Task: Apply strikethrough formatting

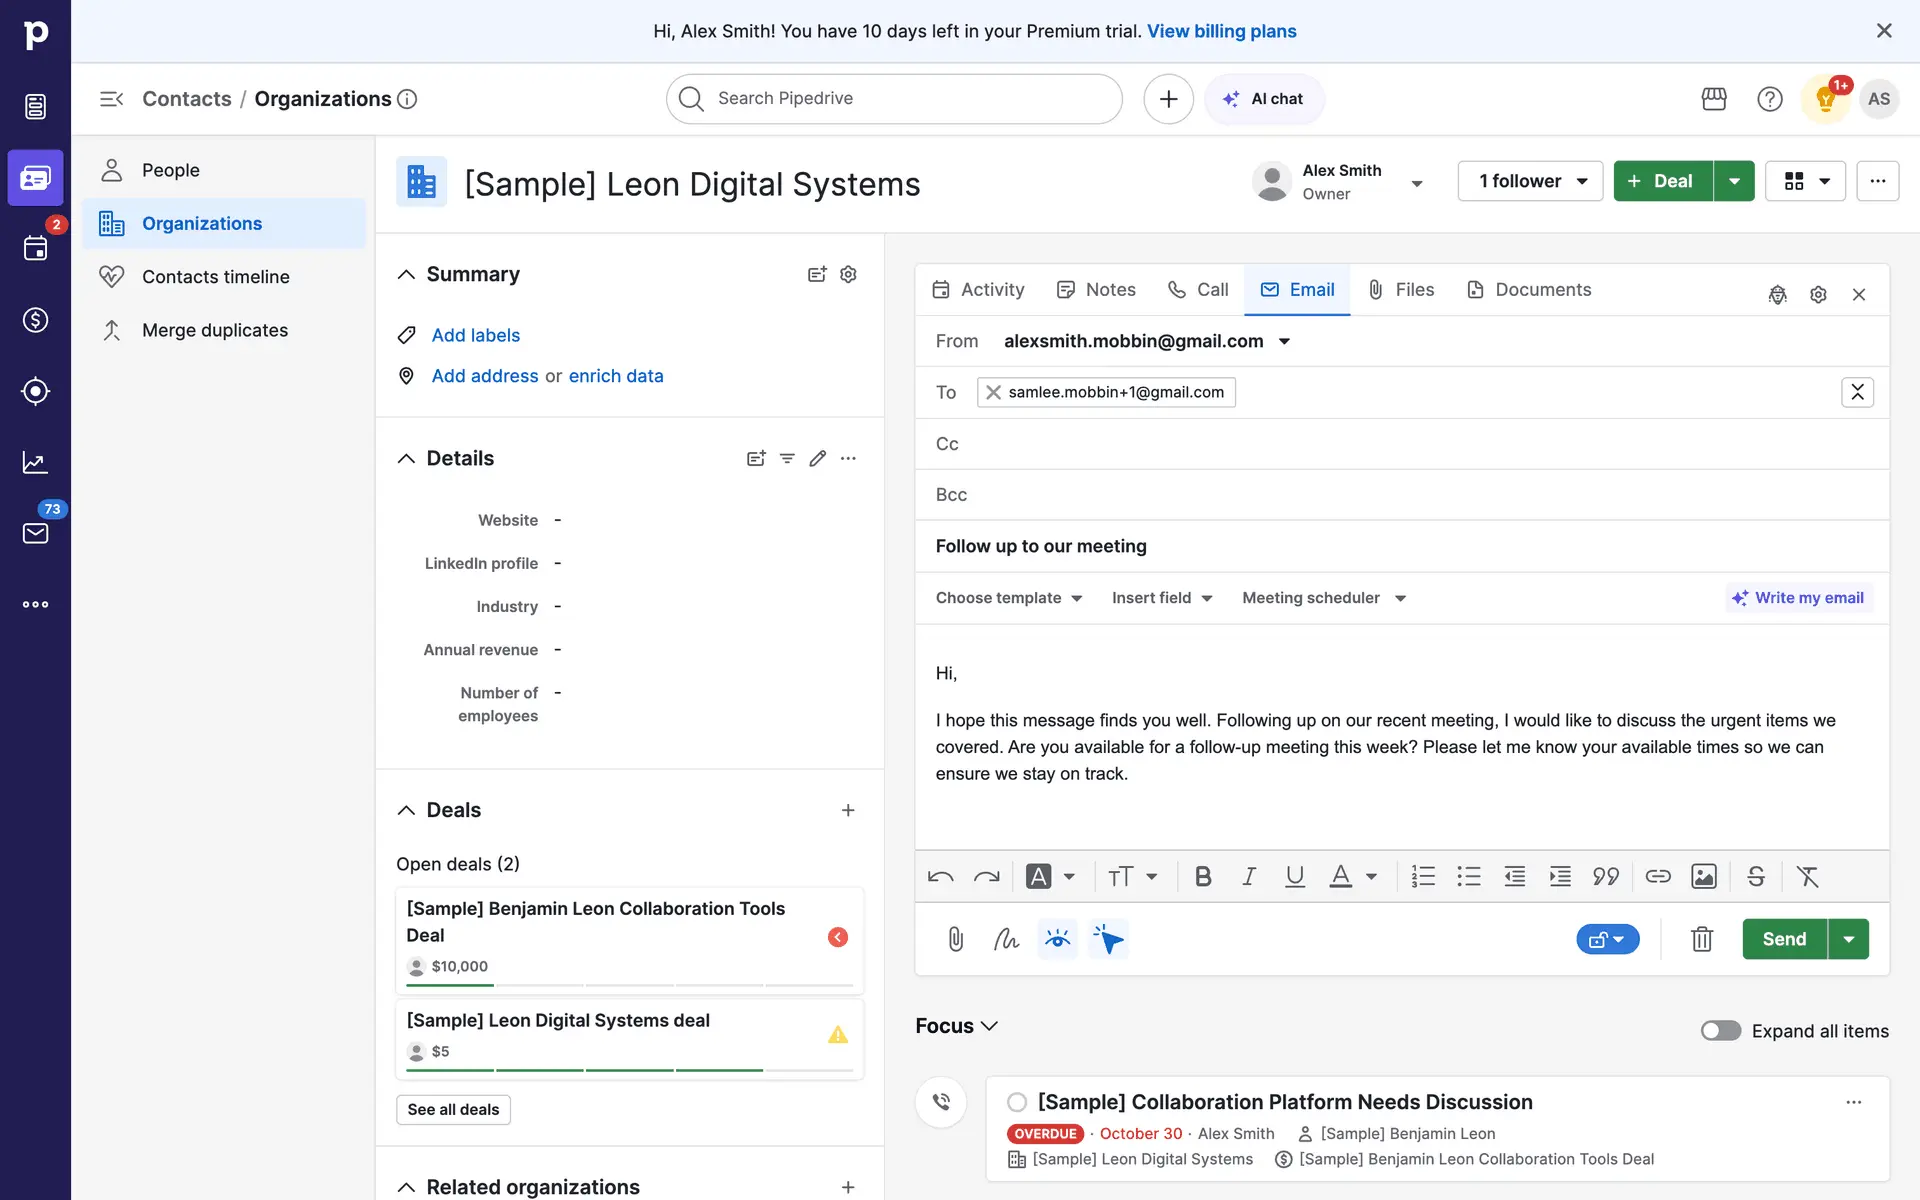Action: click(x=1755, y=877)
